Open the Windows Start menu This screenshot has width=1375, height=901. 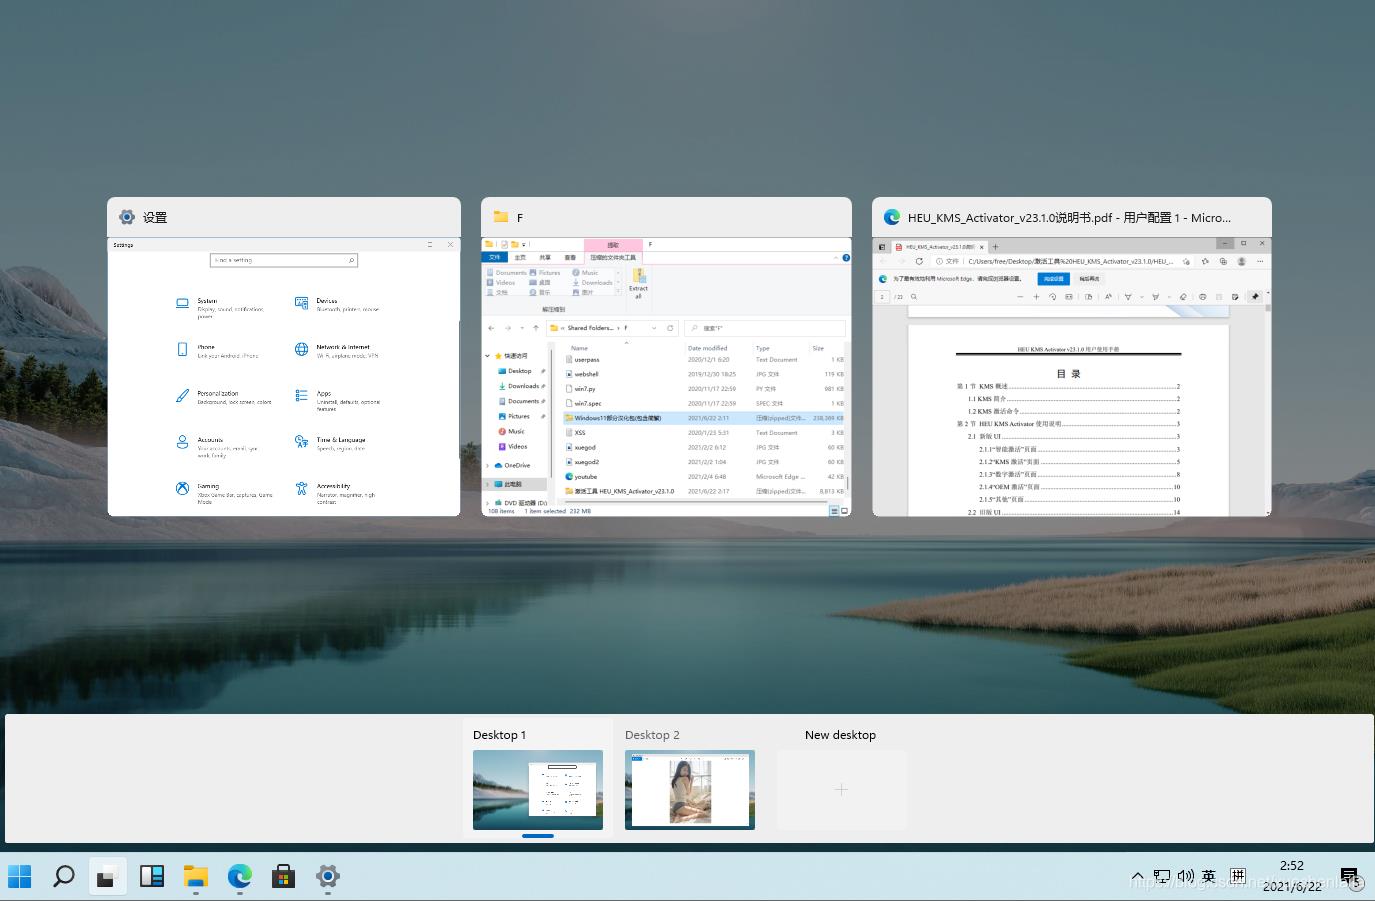click(20, 877)
